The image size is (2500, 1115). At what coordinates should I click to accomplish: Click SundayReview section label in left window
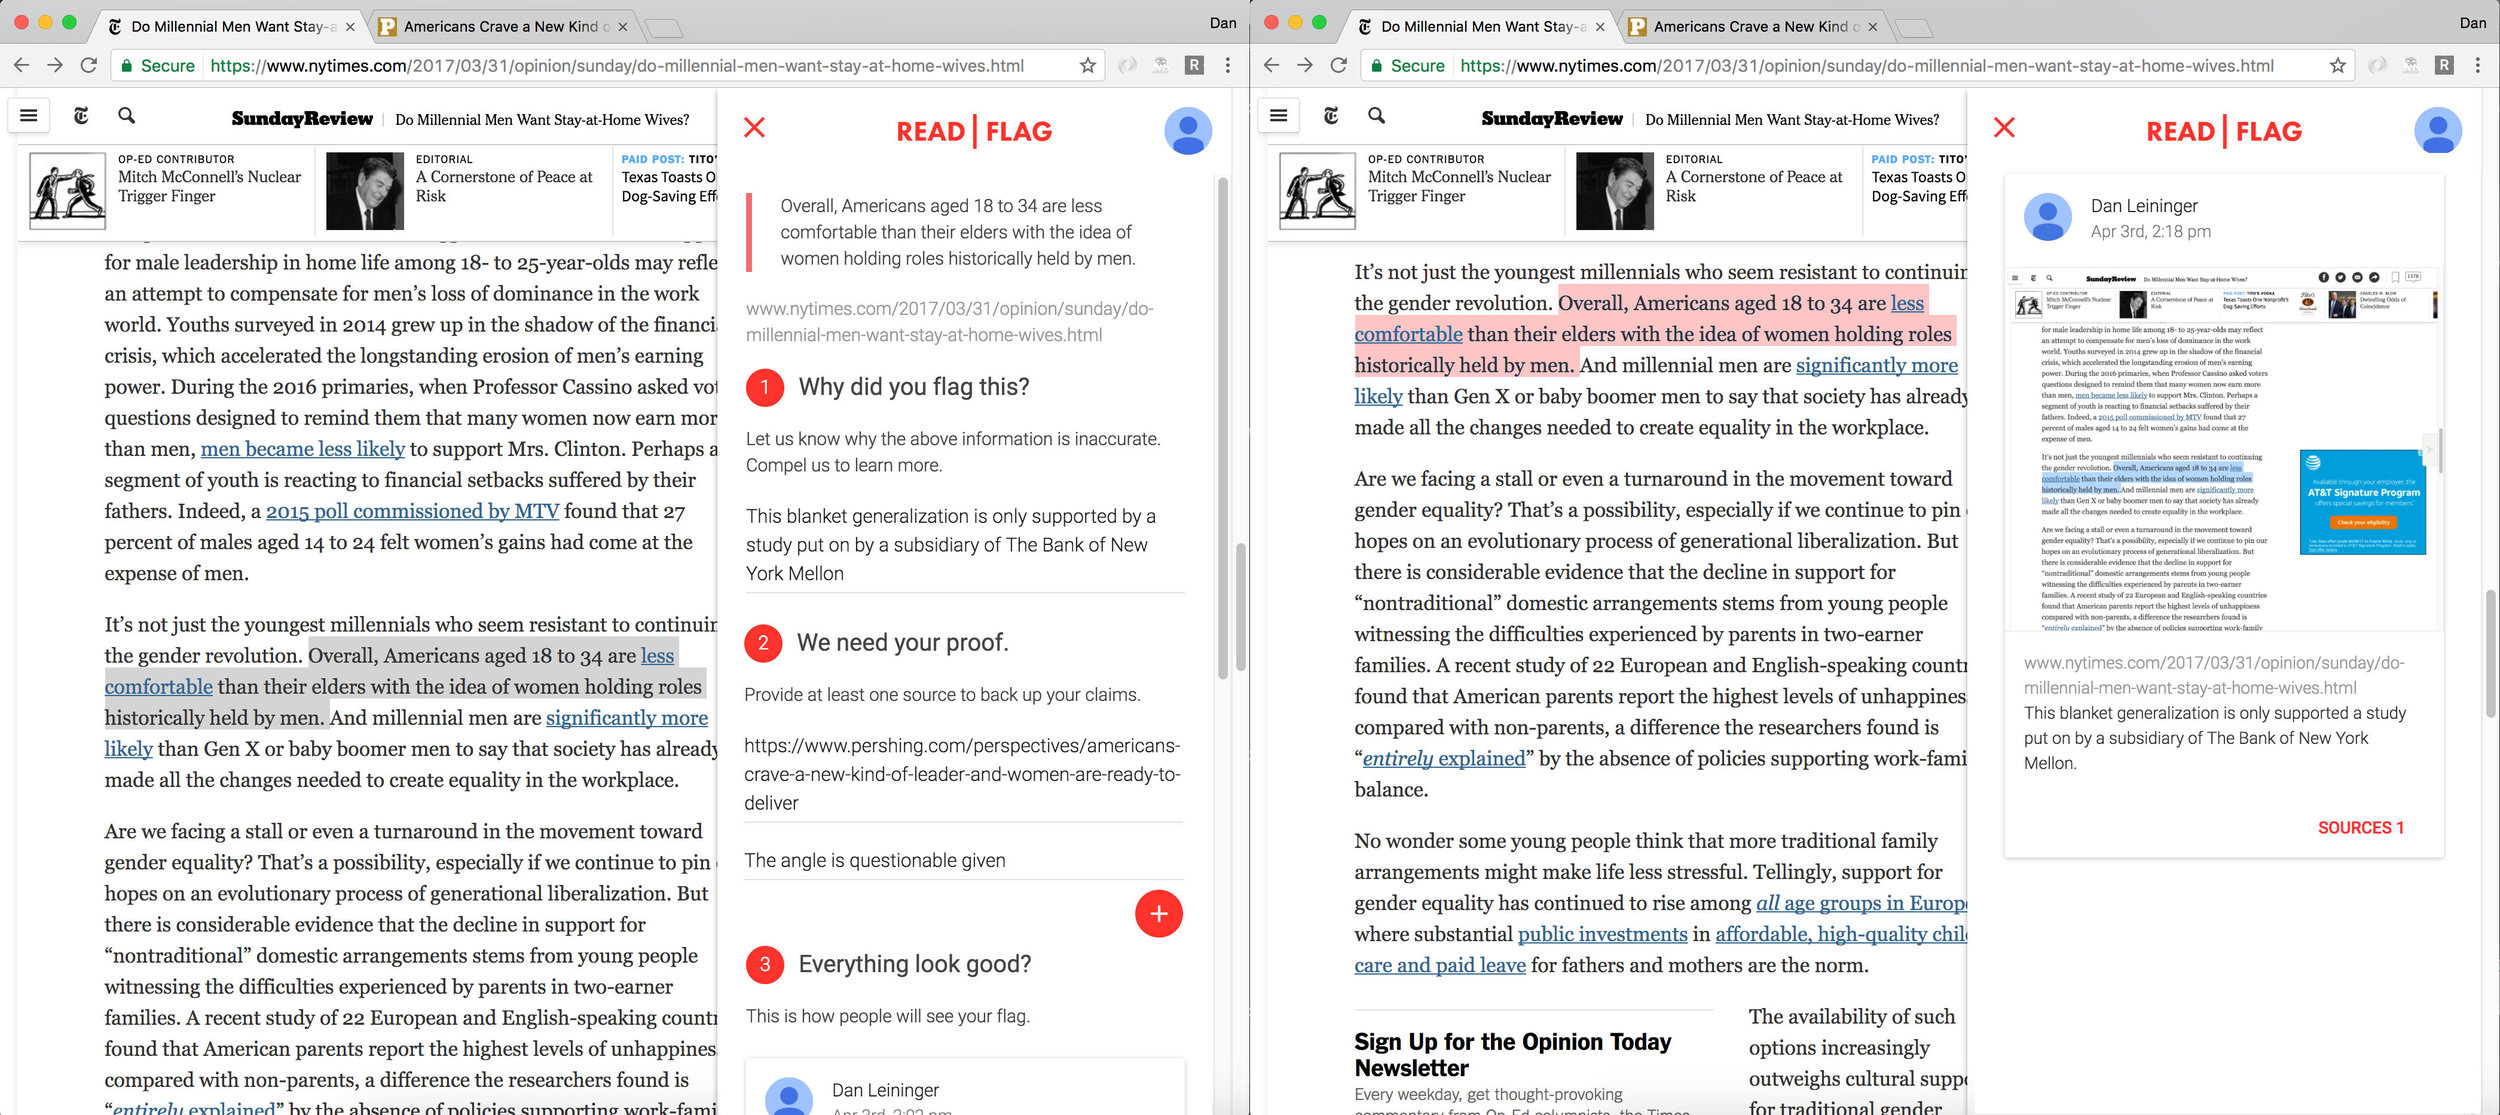[x=302, y=119]
